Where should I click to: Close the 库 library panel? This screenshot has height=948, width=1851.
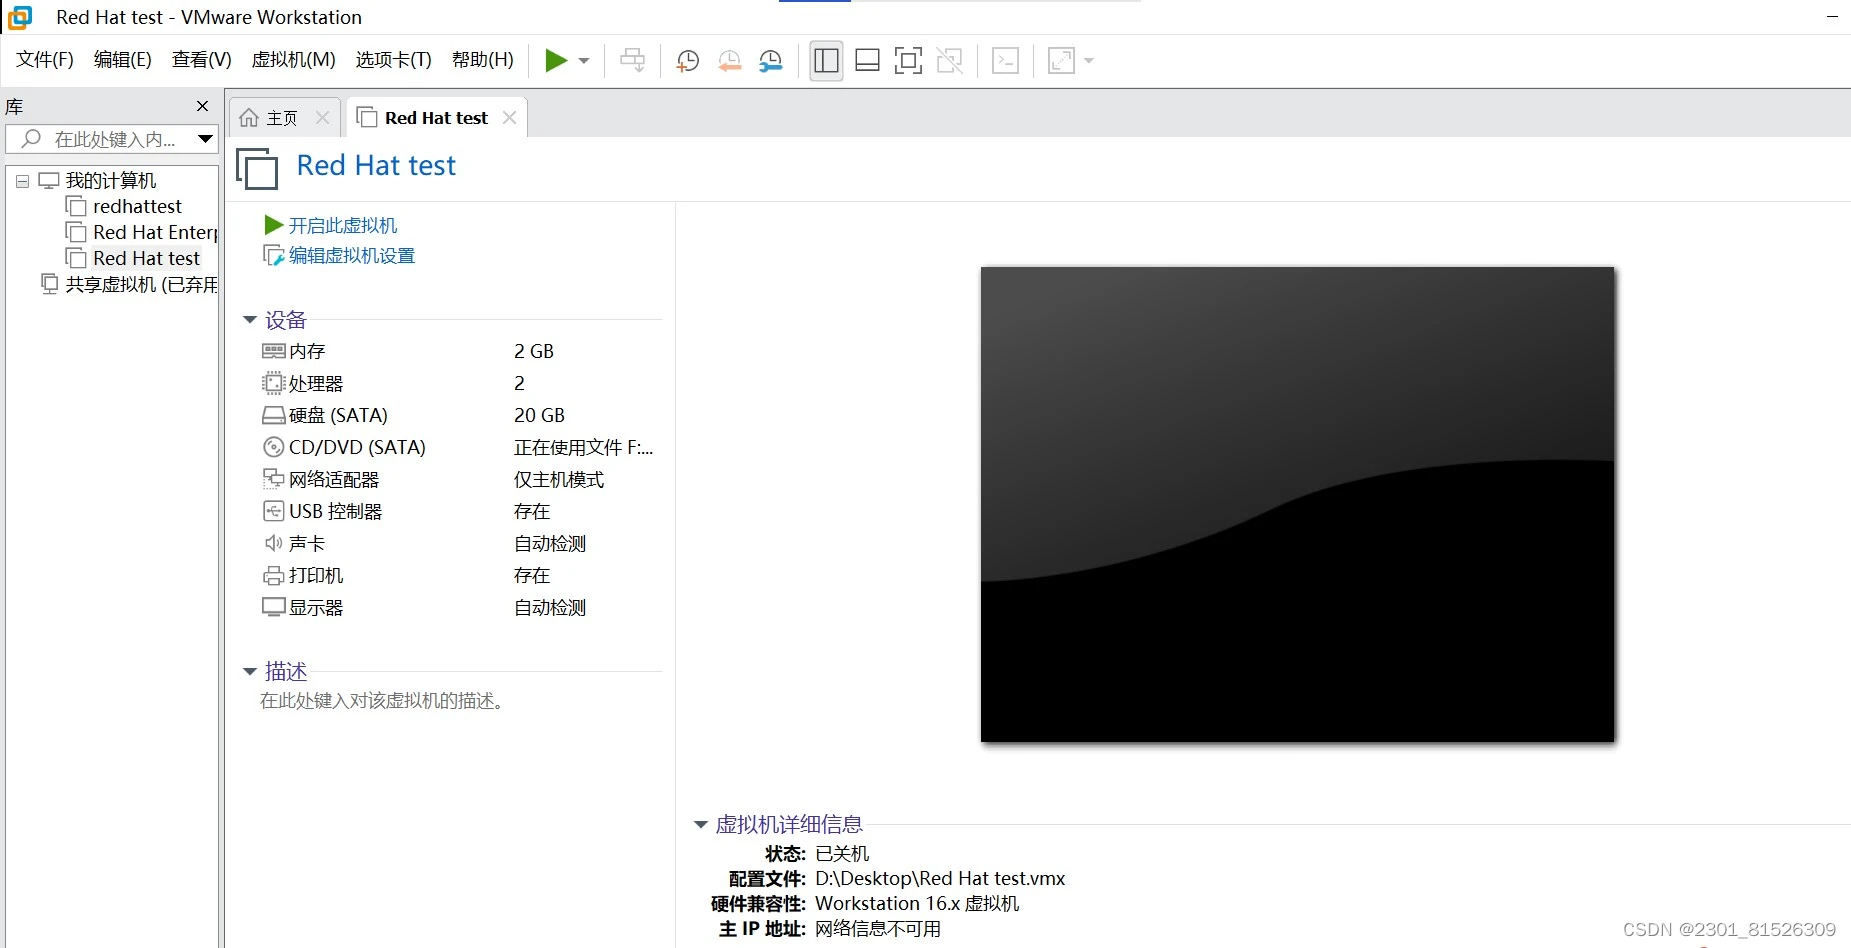tap(203, 106)
